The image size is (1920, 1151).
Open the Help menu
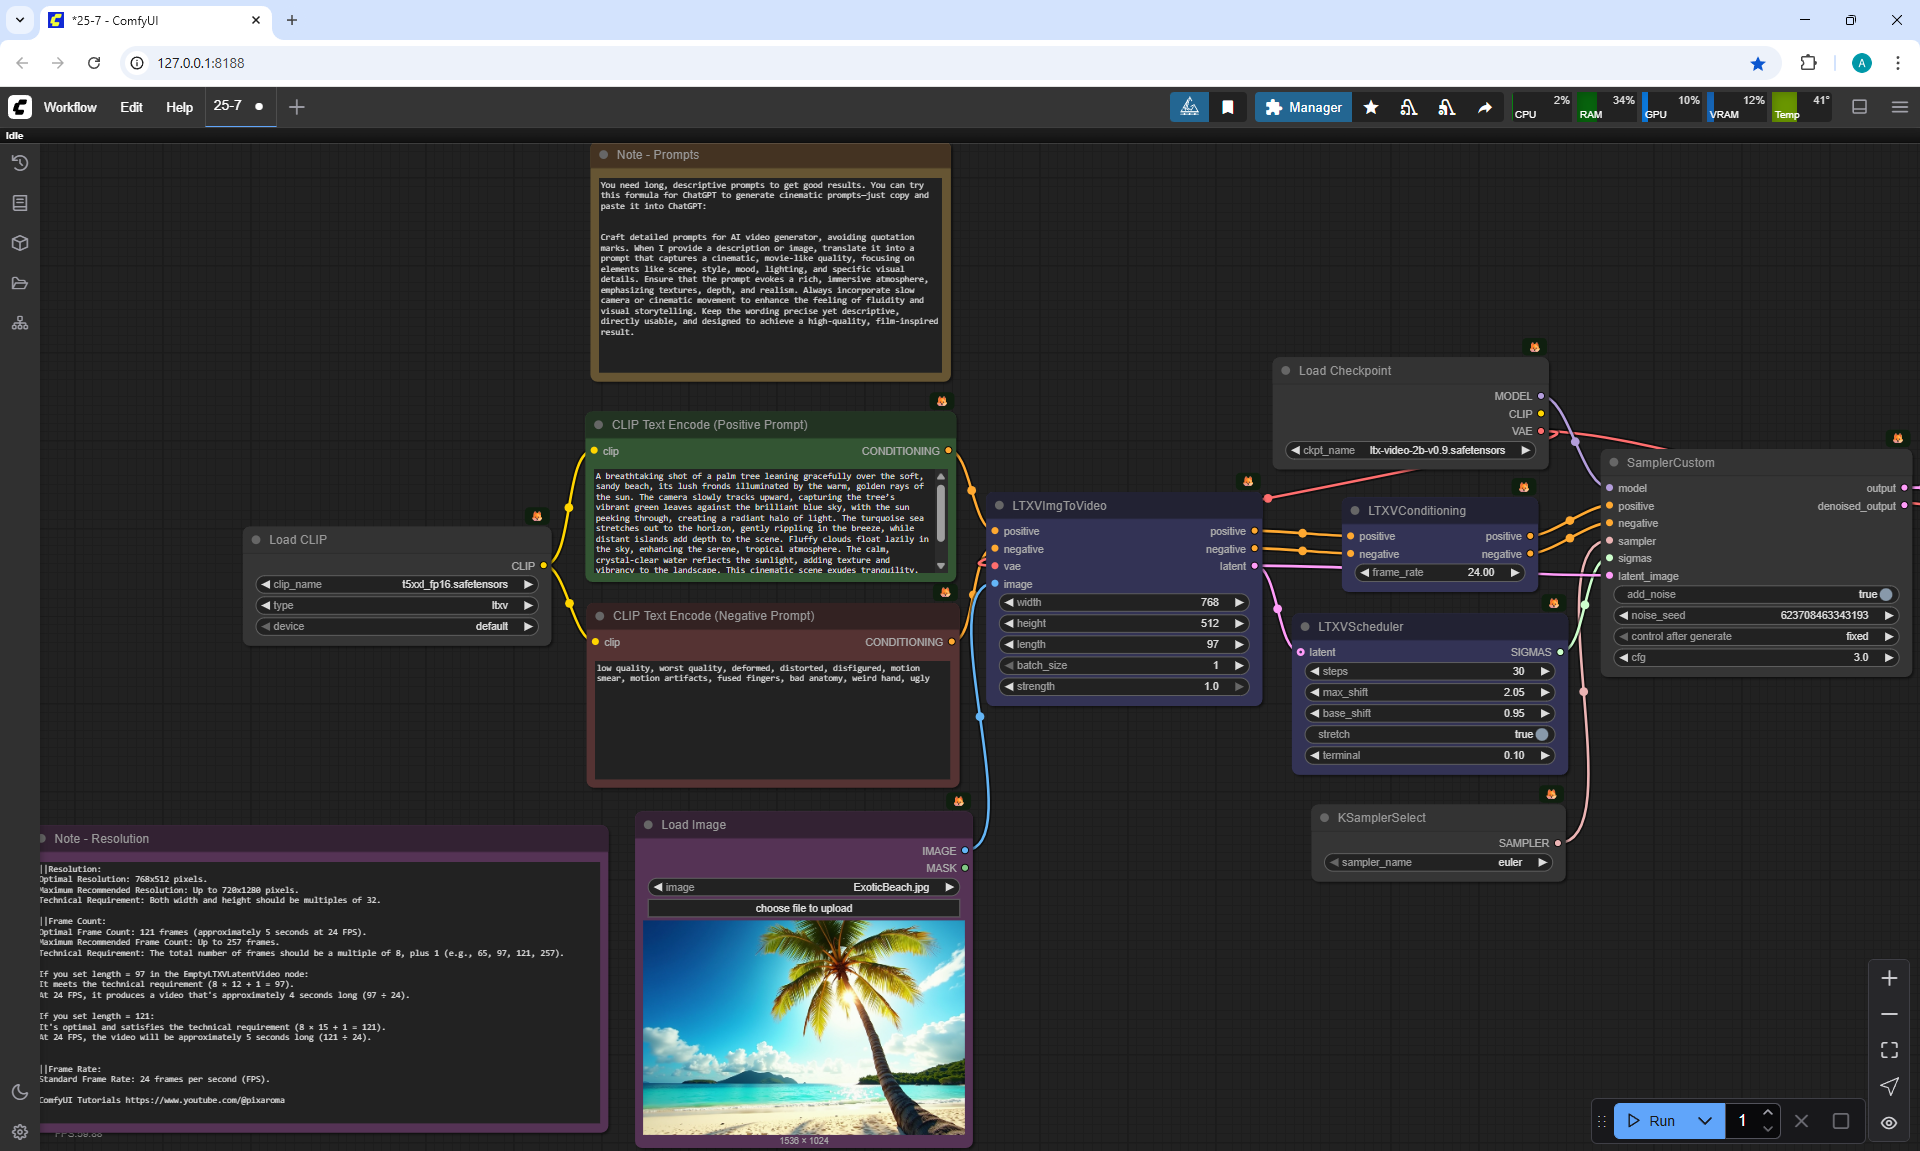(179, 107)
